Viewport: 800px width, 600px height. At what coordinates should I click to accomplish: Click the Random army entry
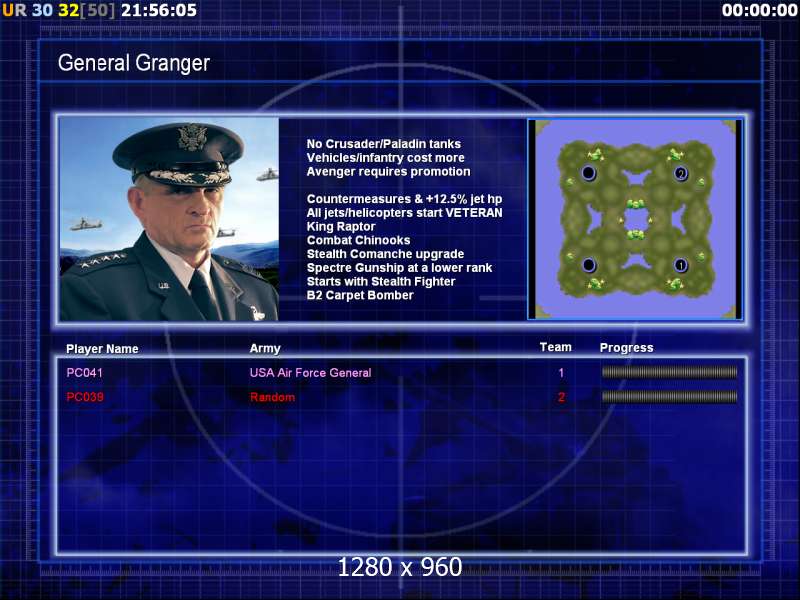pos(272,397)
